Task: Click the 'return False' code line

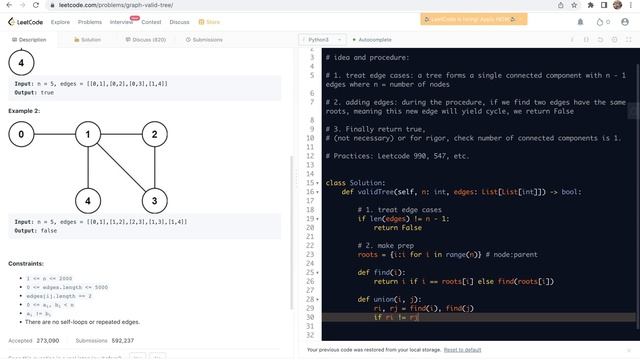Action: point(398,228)
